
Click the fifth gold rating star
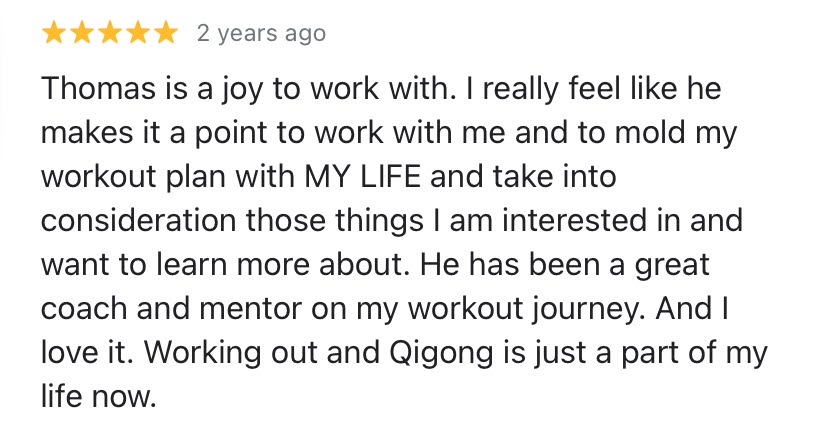(x=164, y=34)
